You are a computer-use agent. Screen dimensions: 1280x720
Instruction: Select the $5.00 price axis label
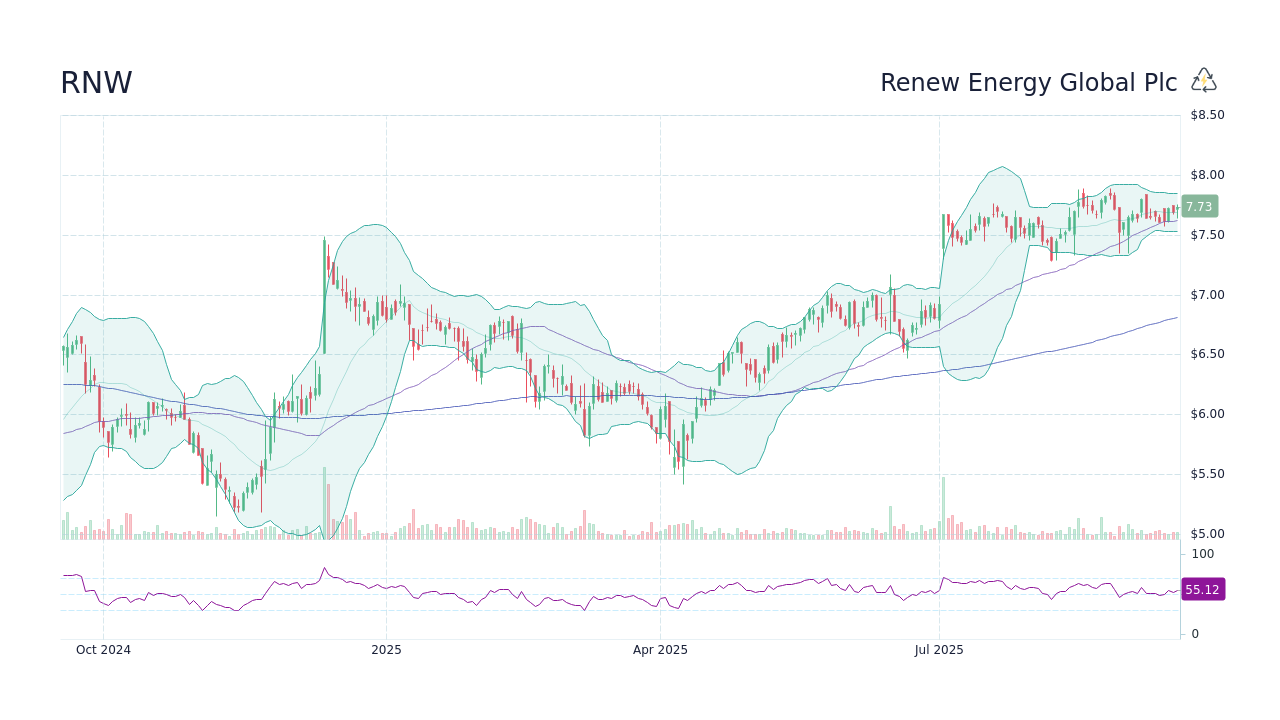[x=1207, y=534]
